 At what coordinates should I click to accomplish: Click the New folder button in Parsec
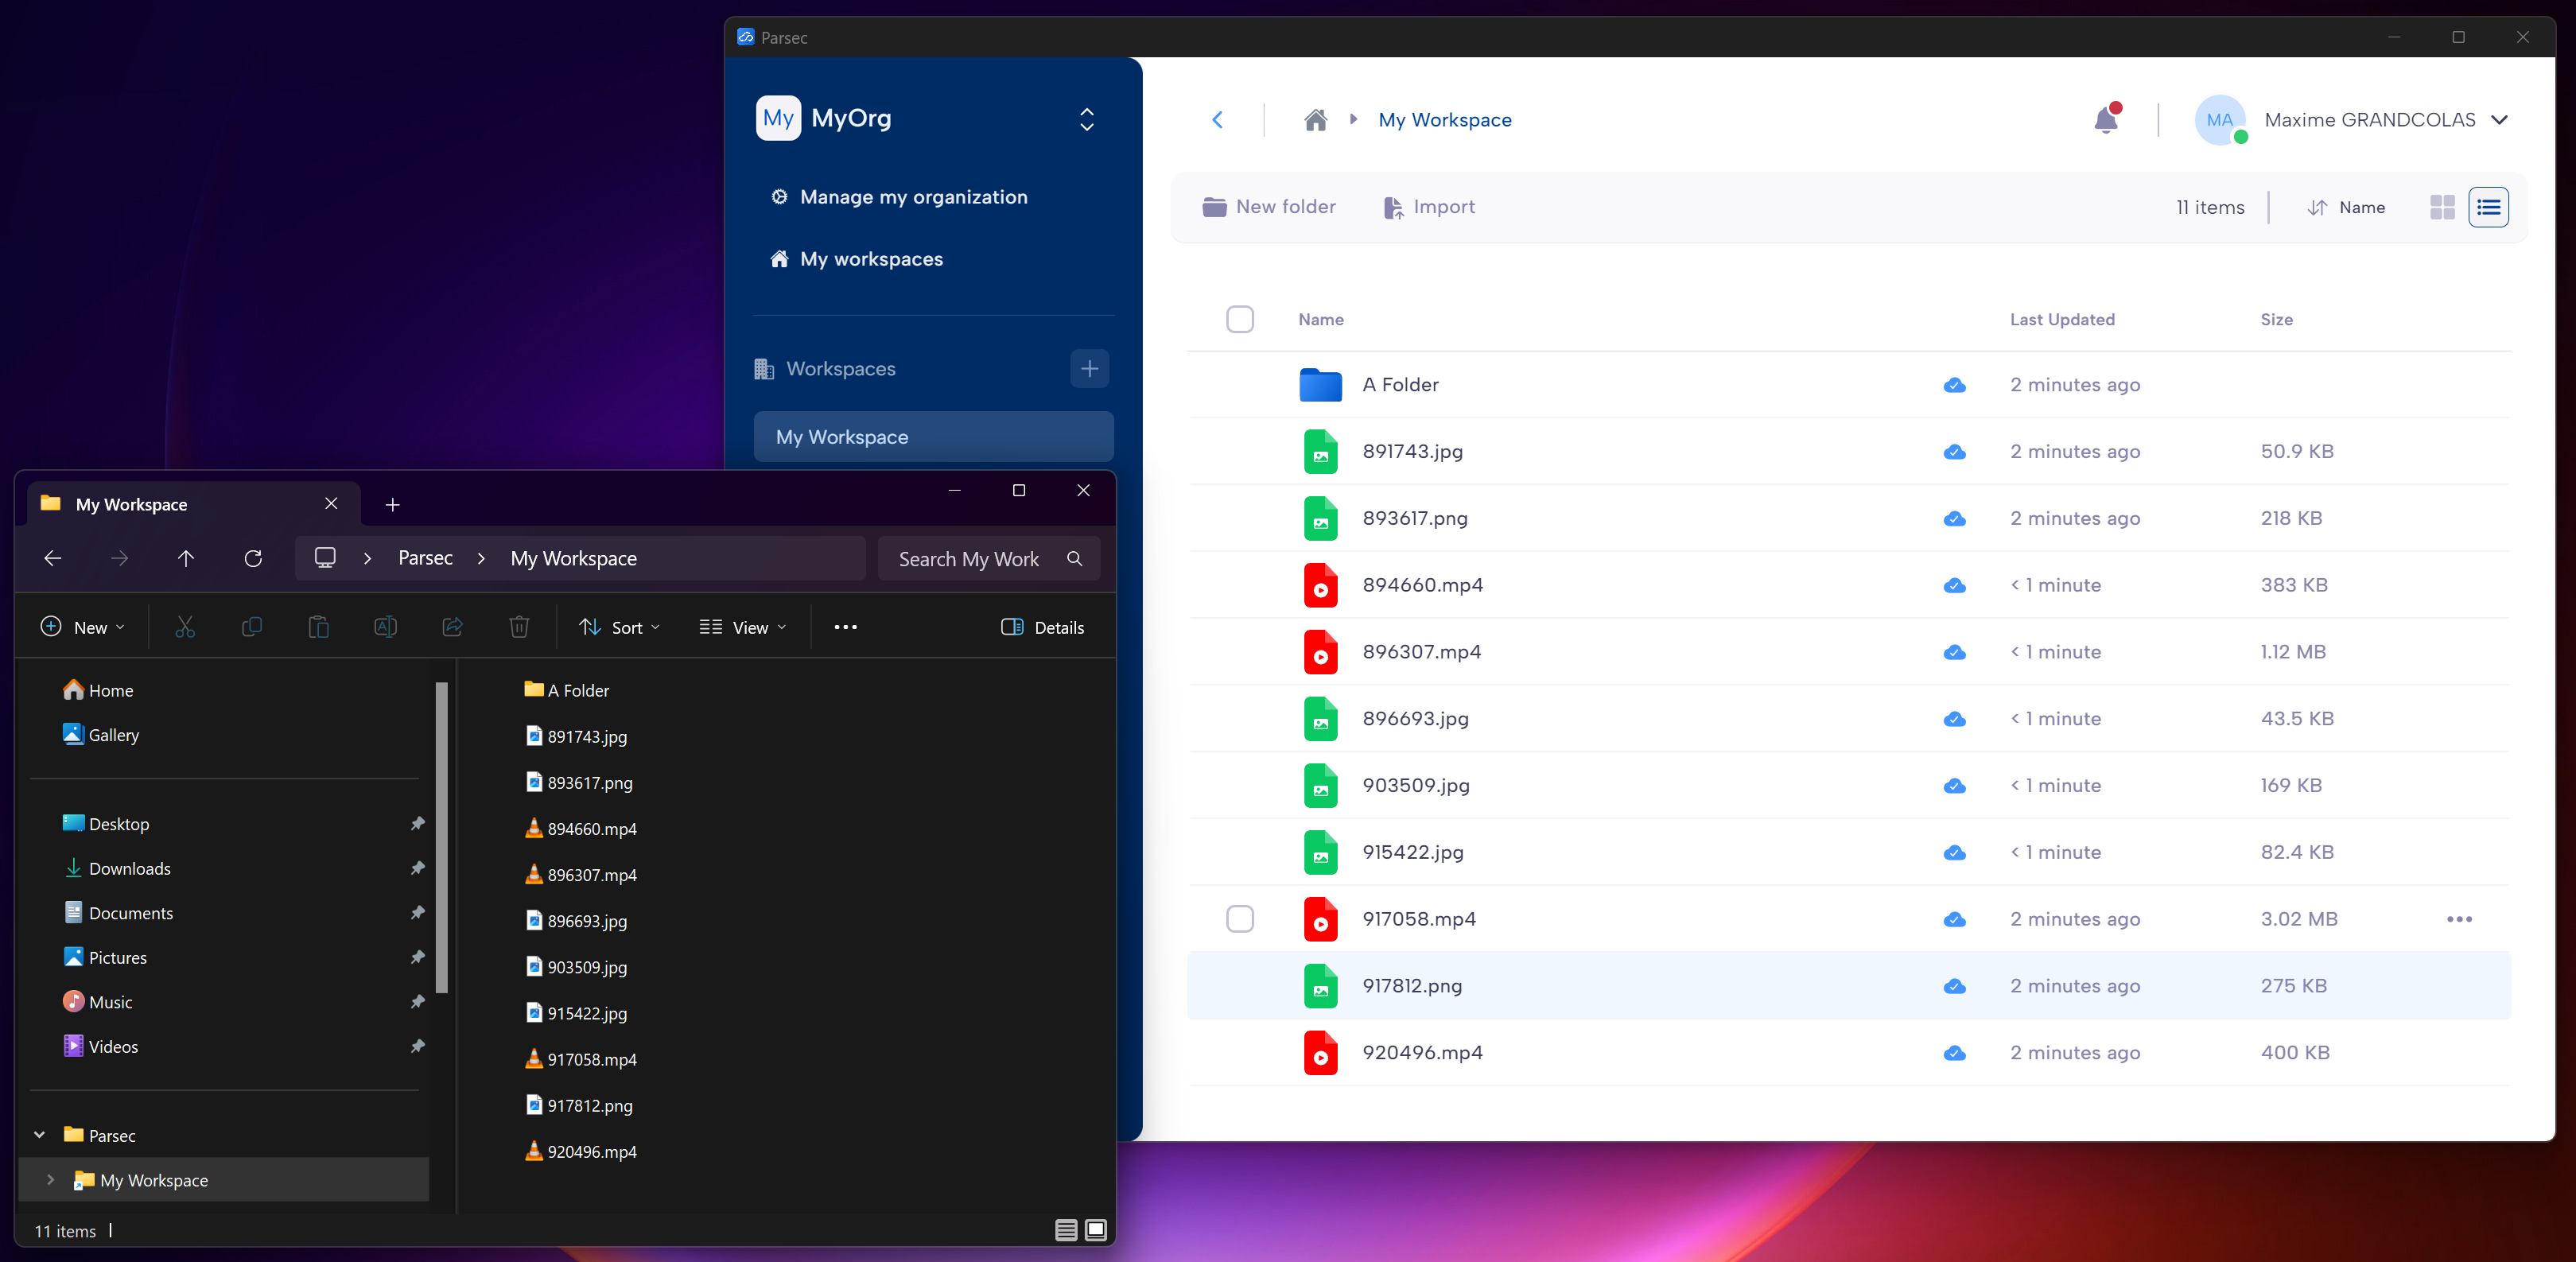point(1269,207)
